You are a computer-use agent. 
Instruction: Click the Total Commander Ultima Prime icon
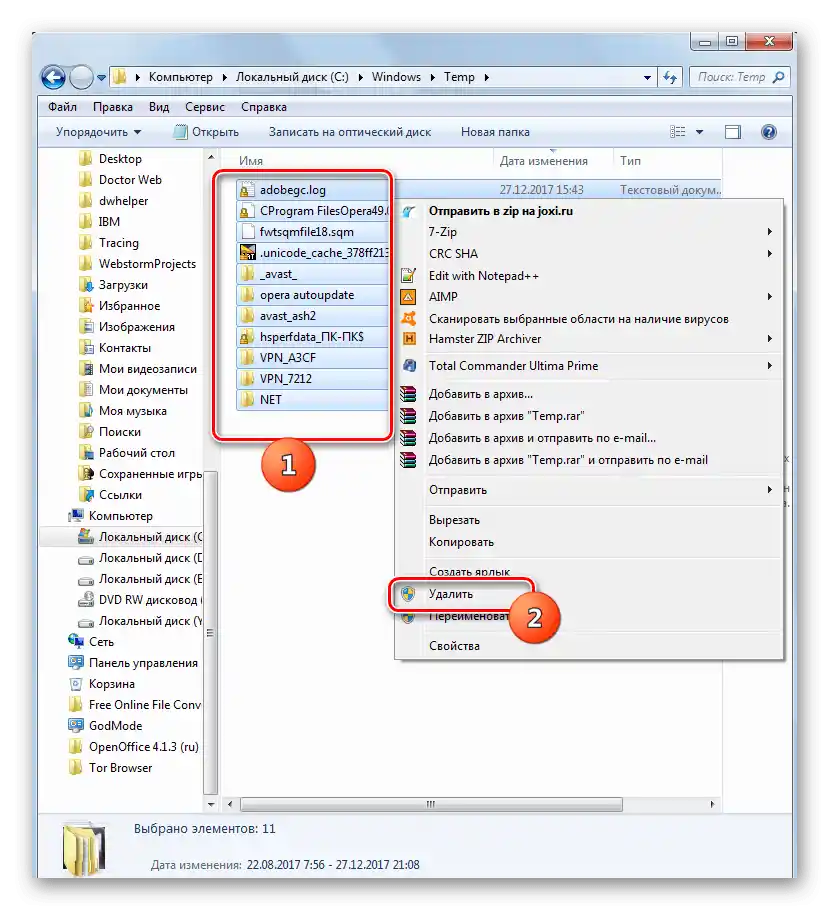point(409,366)
